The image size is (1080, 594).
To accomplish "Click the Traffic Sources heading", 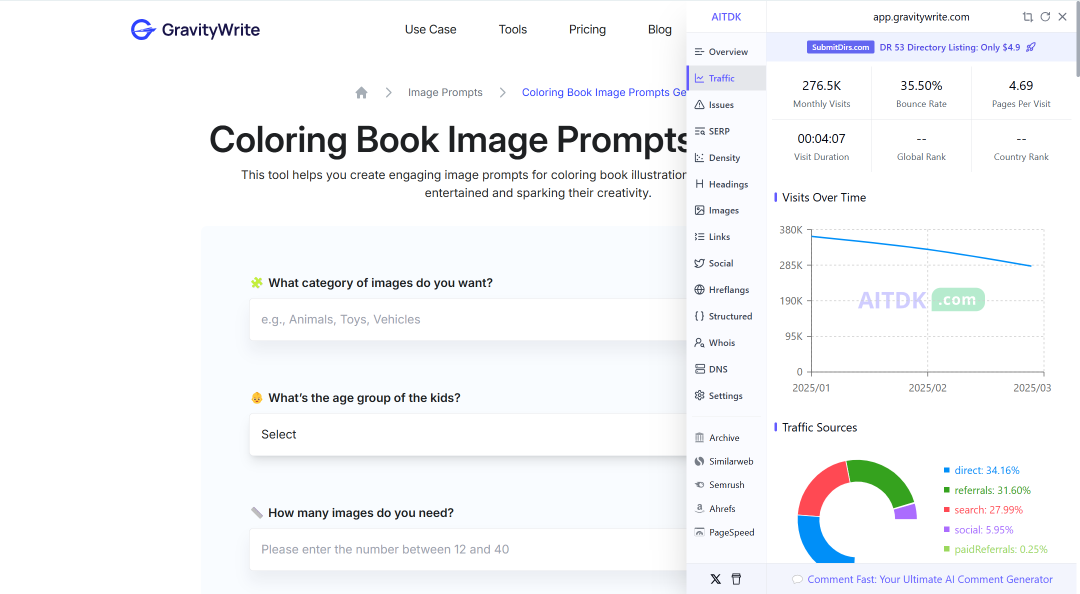I will 820,427.
